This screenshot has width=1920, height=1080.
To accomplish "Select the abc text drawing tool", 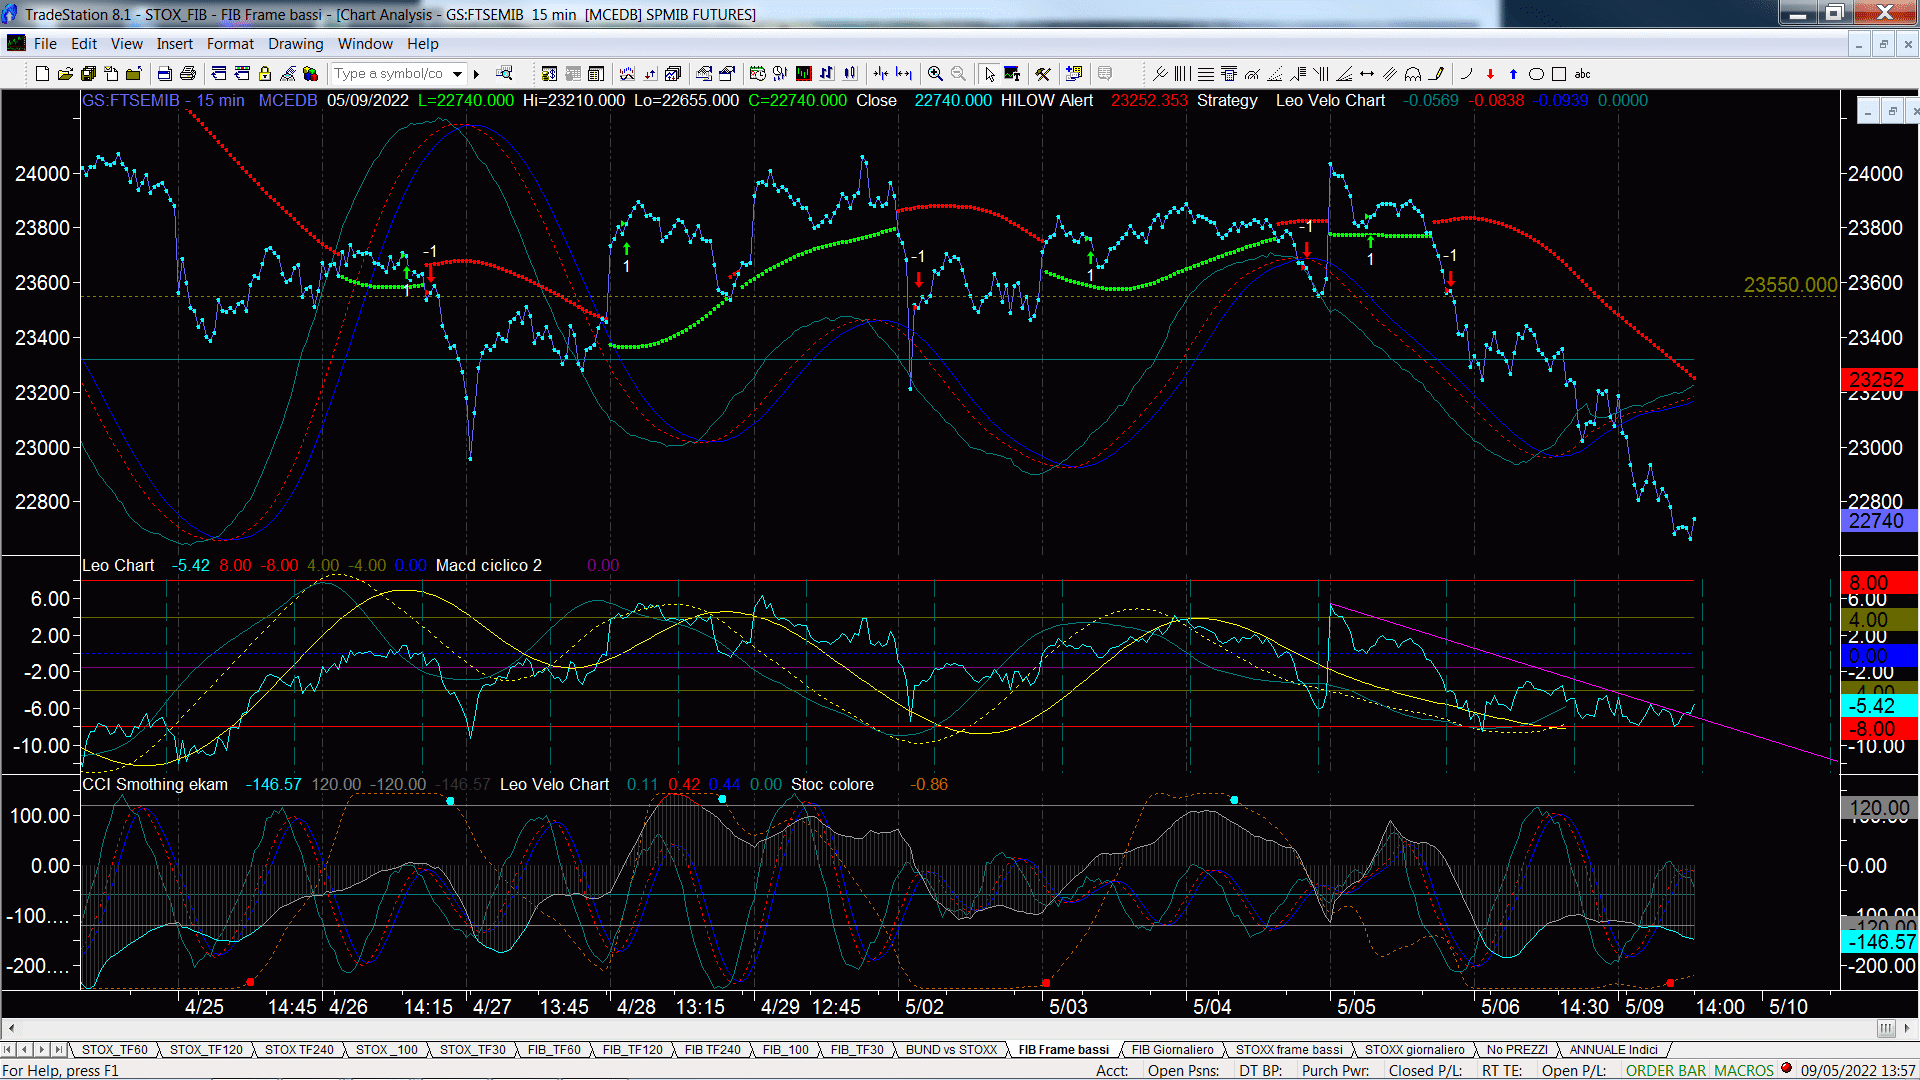I will click(x=1582, y=74).
